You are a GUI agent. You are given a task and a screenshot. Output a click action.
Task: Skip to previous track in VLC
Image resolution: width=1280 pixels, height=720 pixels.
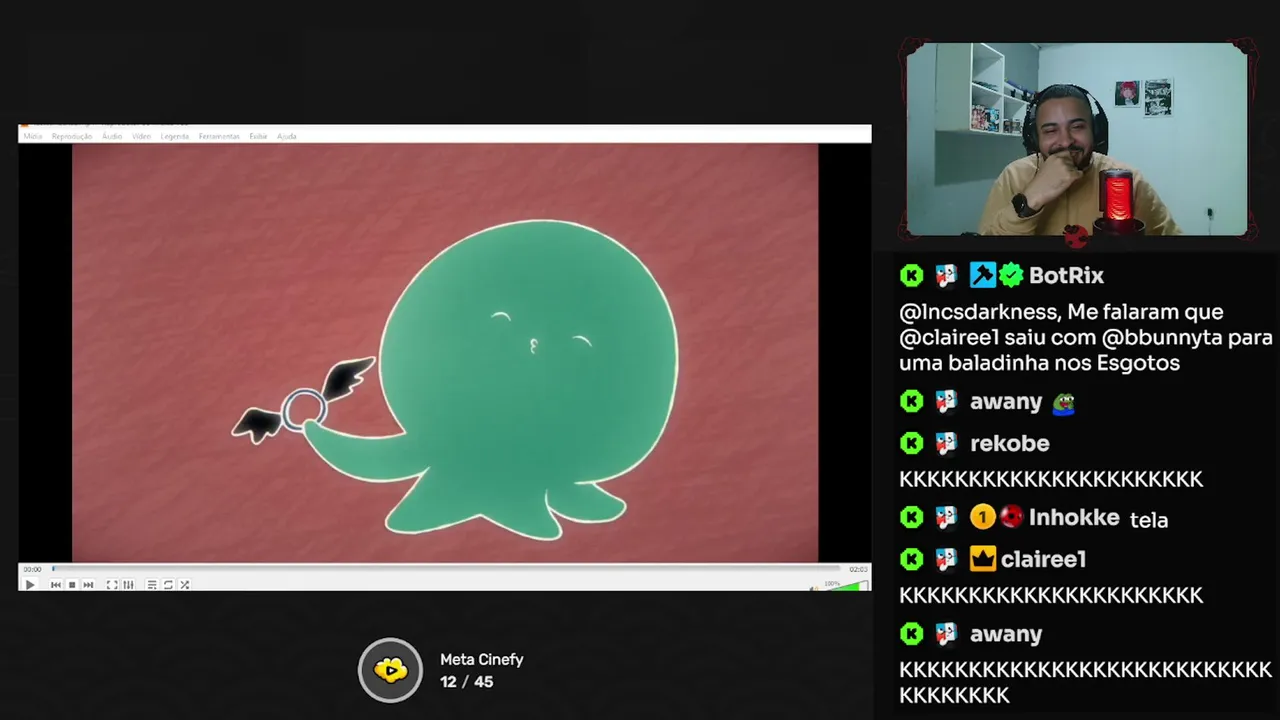point(56,585)
